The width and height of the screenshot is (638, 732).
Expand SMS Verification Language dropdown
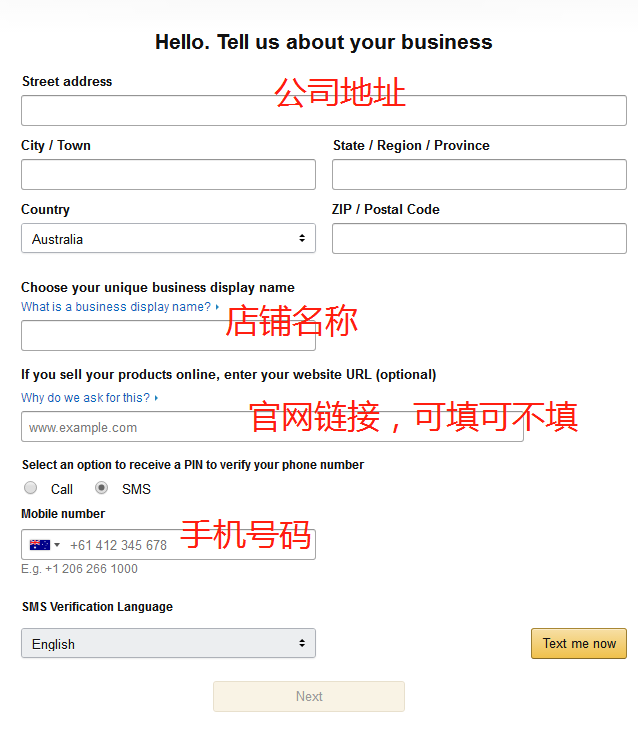(168, 644)
